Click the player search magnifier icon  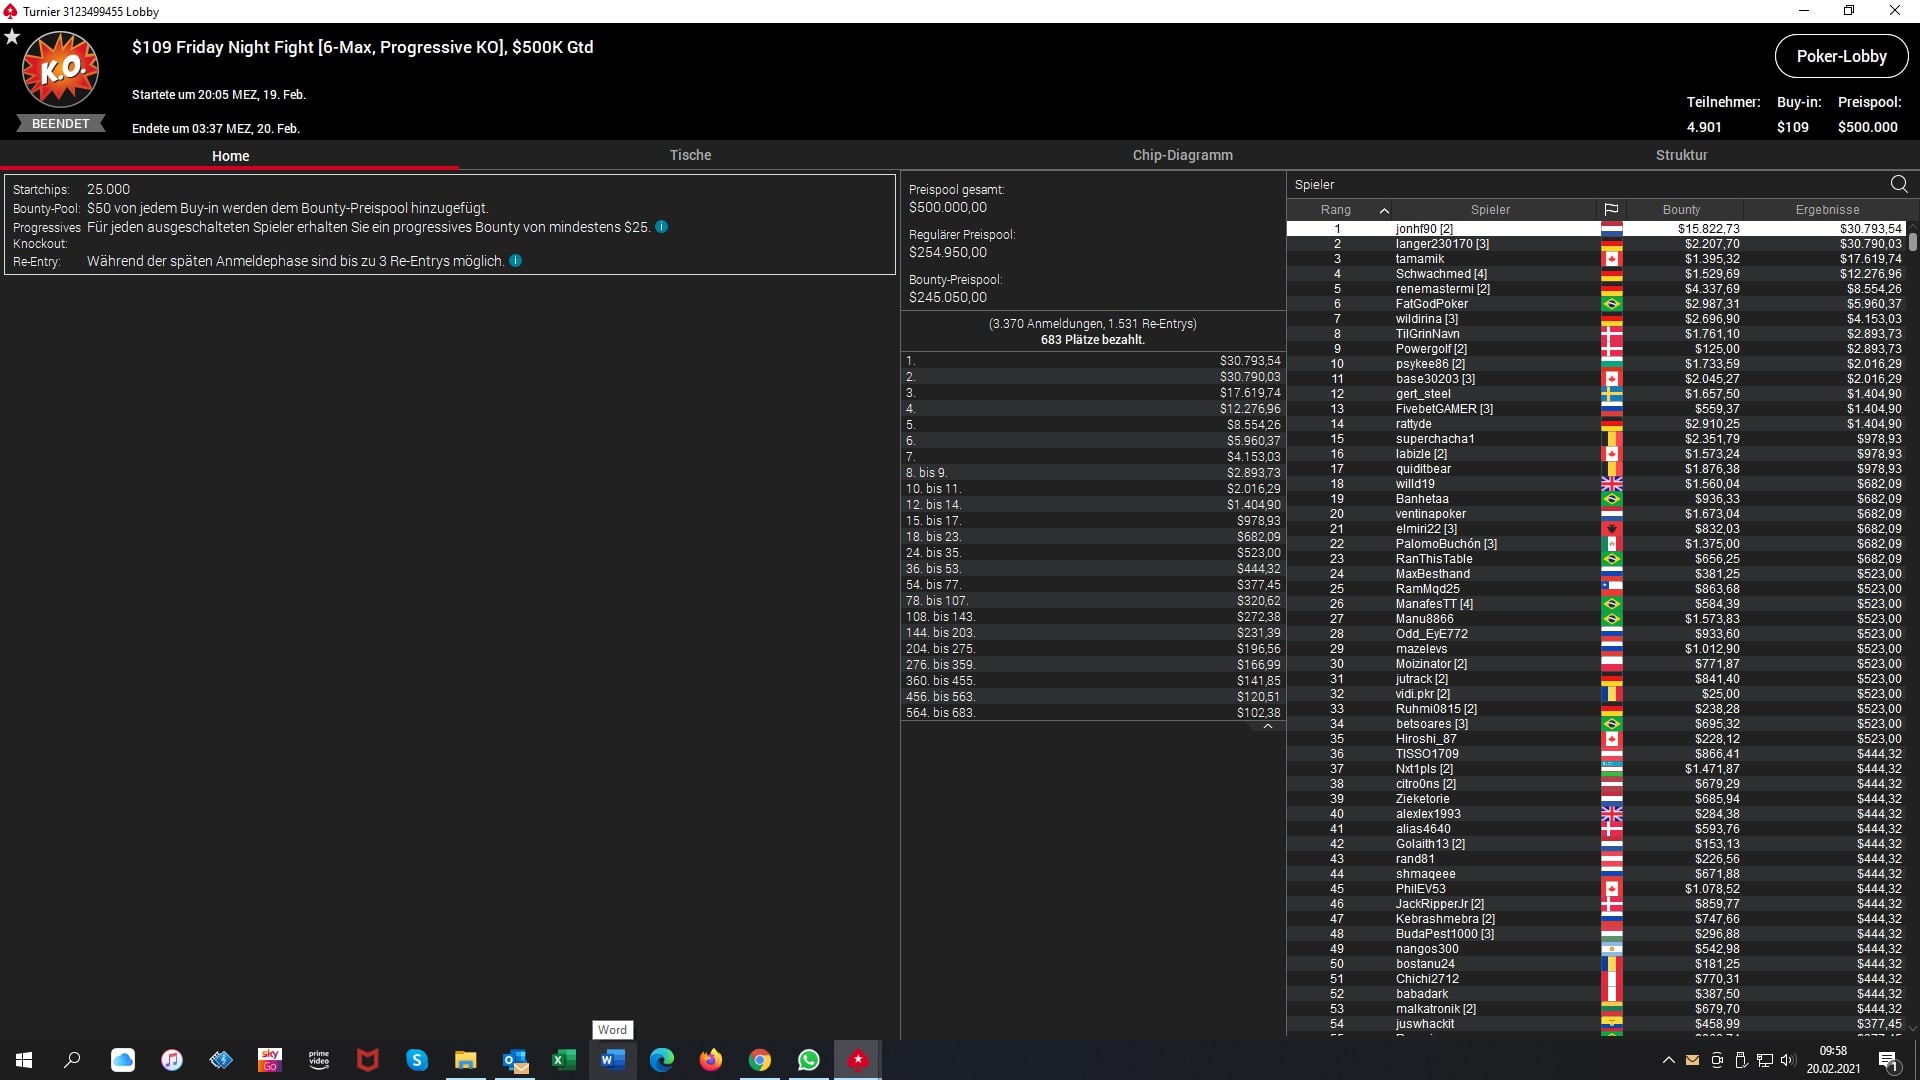tap(1898, 184)
